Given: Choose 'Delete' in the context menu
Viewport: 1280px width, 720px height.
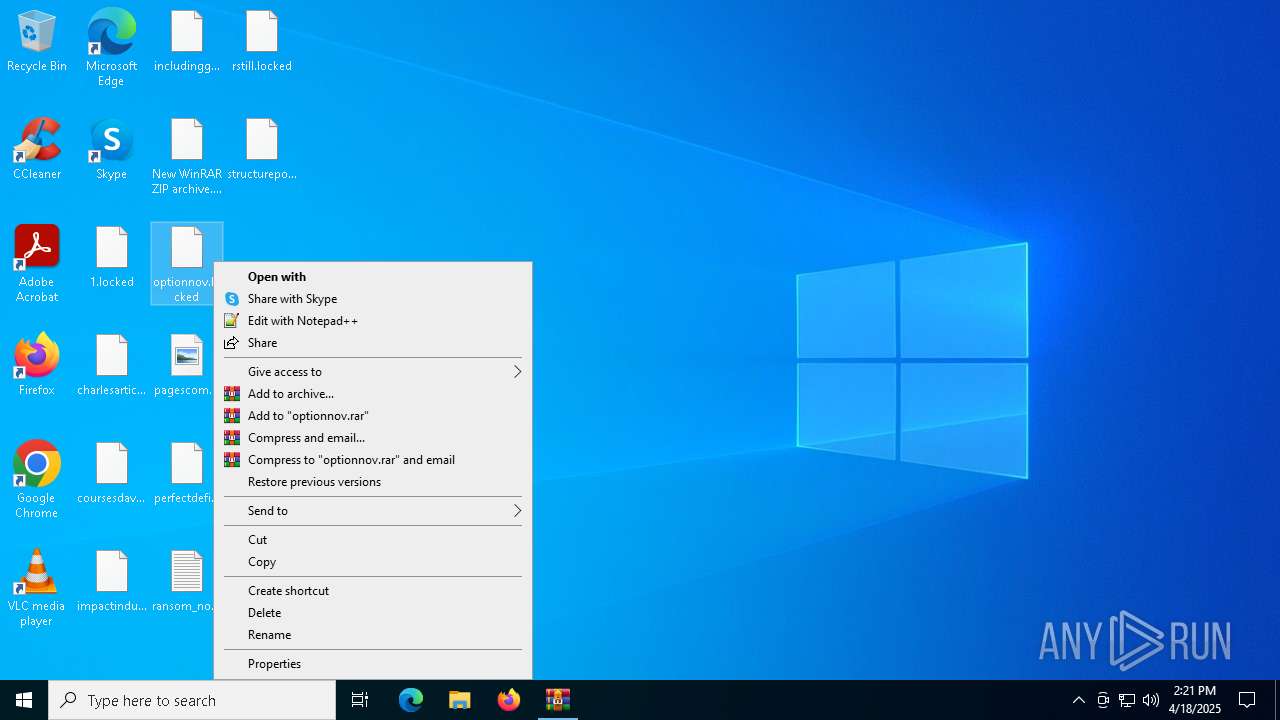Looking at the screenshot, I should tap(373, 613).
